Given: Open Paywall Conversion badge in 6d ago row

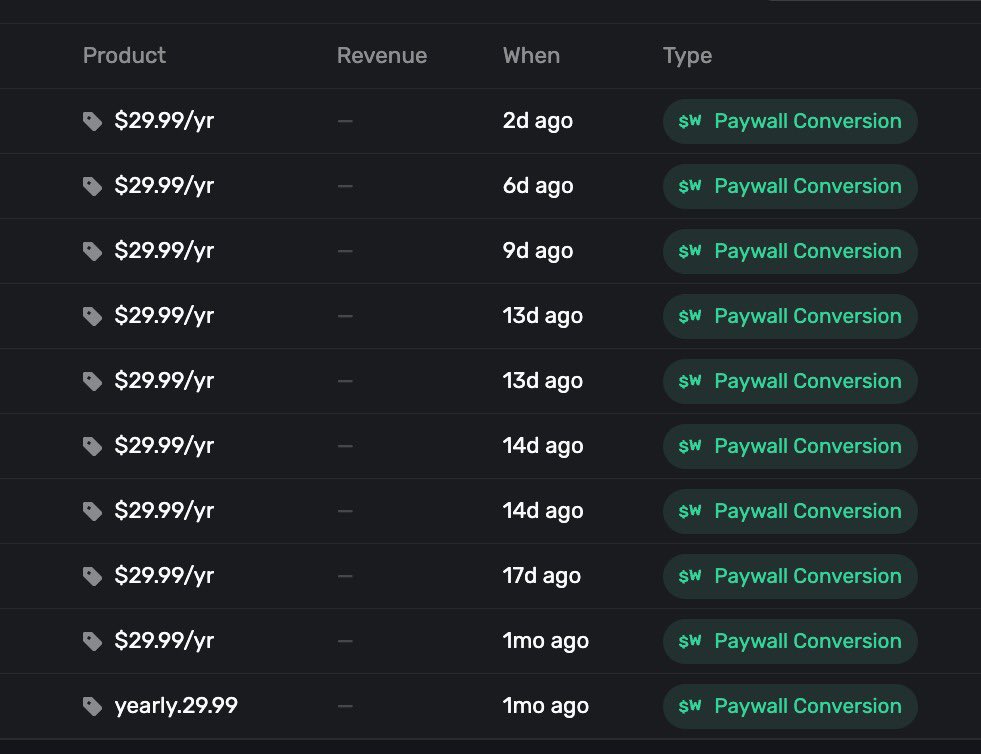Looking at the screenshot, I should pyautogui.click(x=790, y=186).
